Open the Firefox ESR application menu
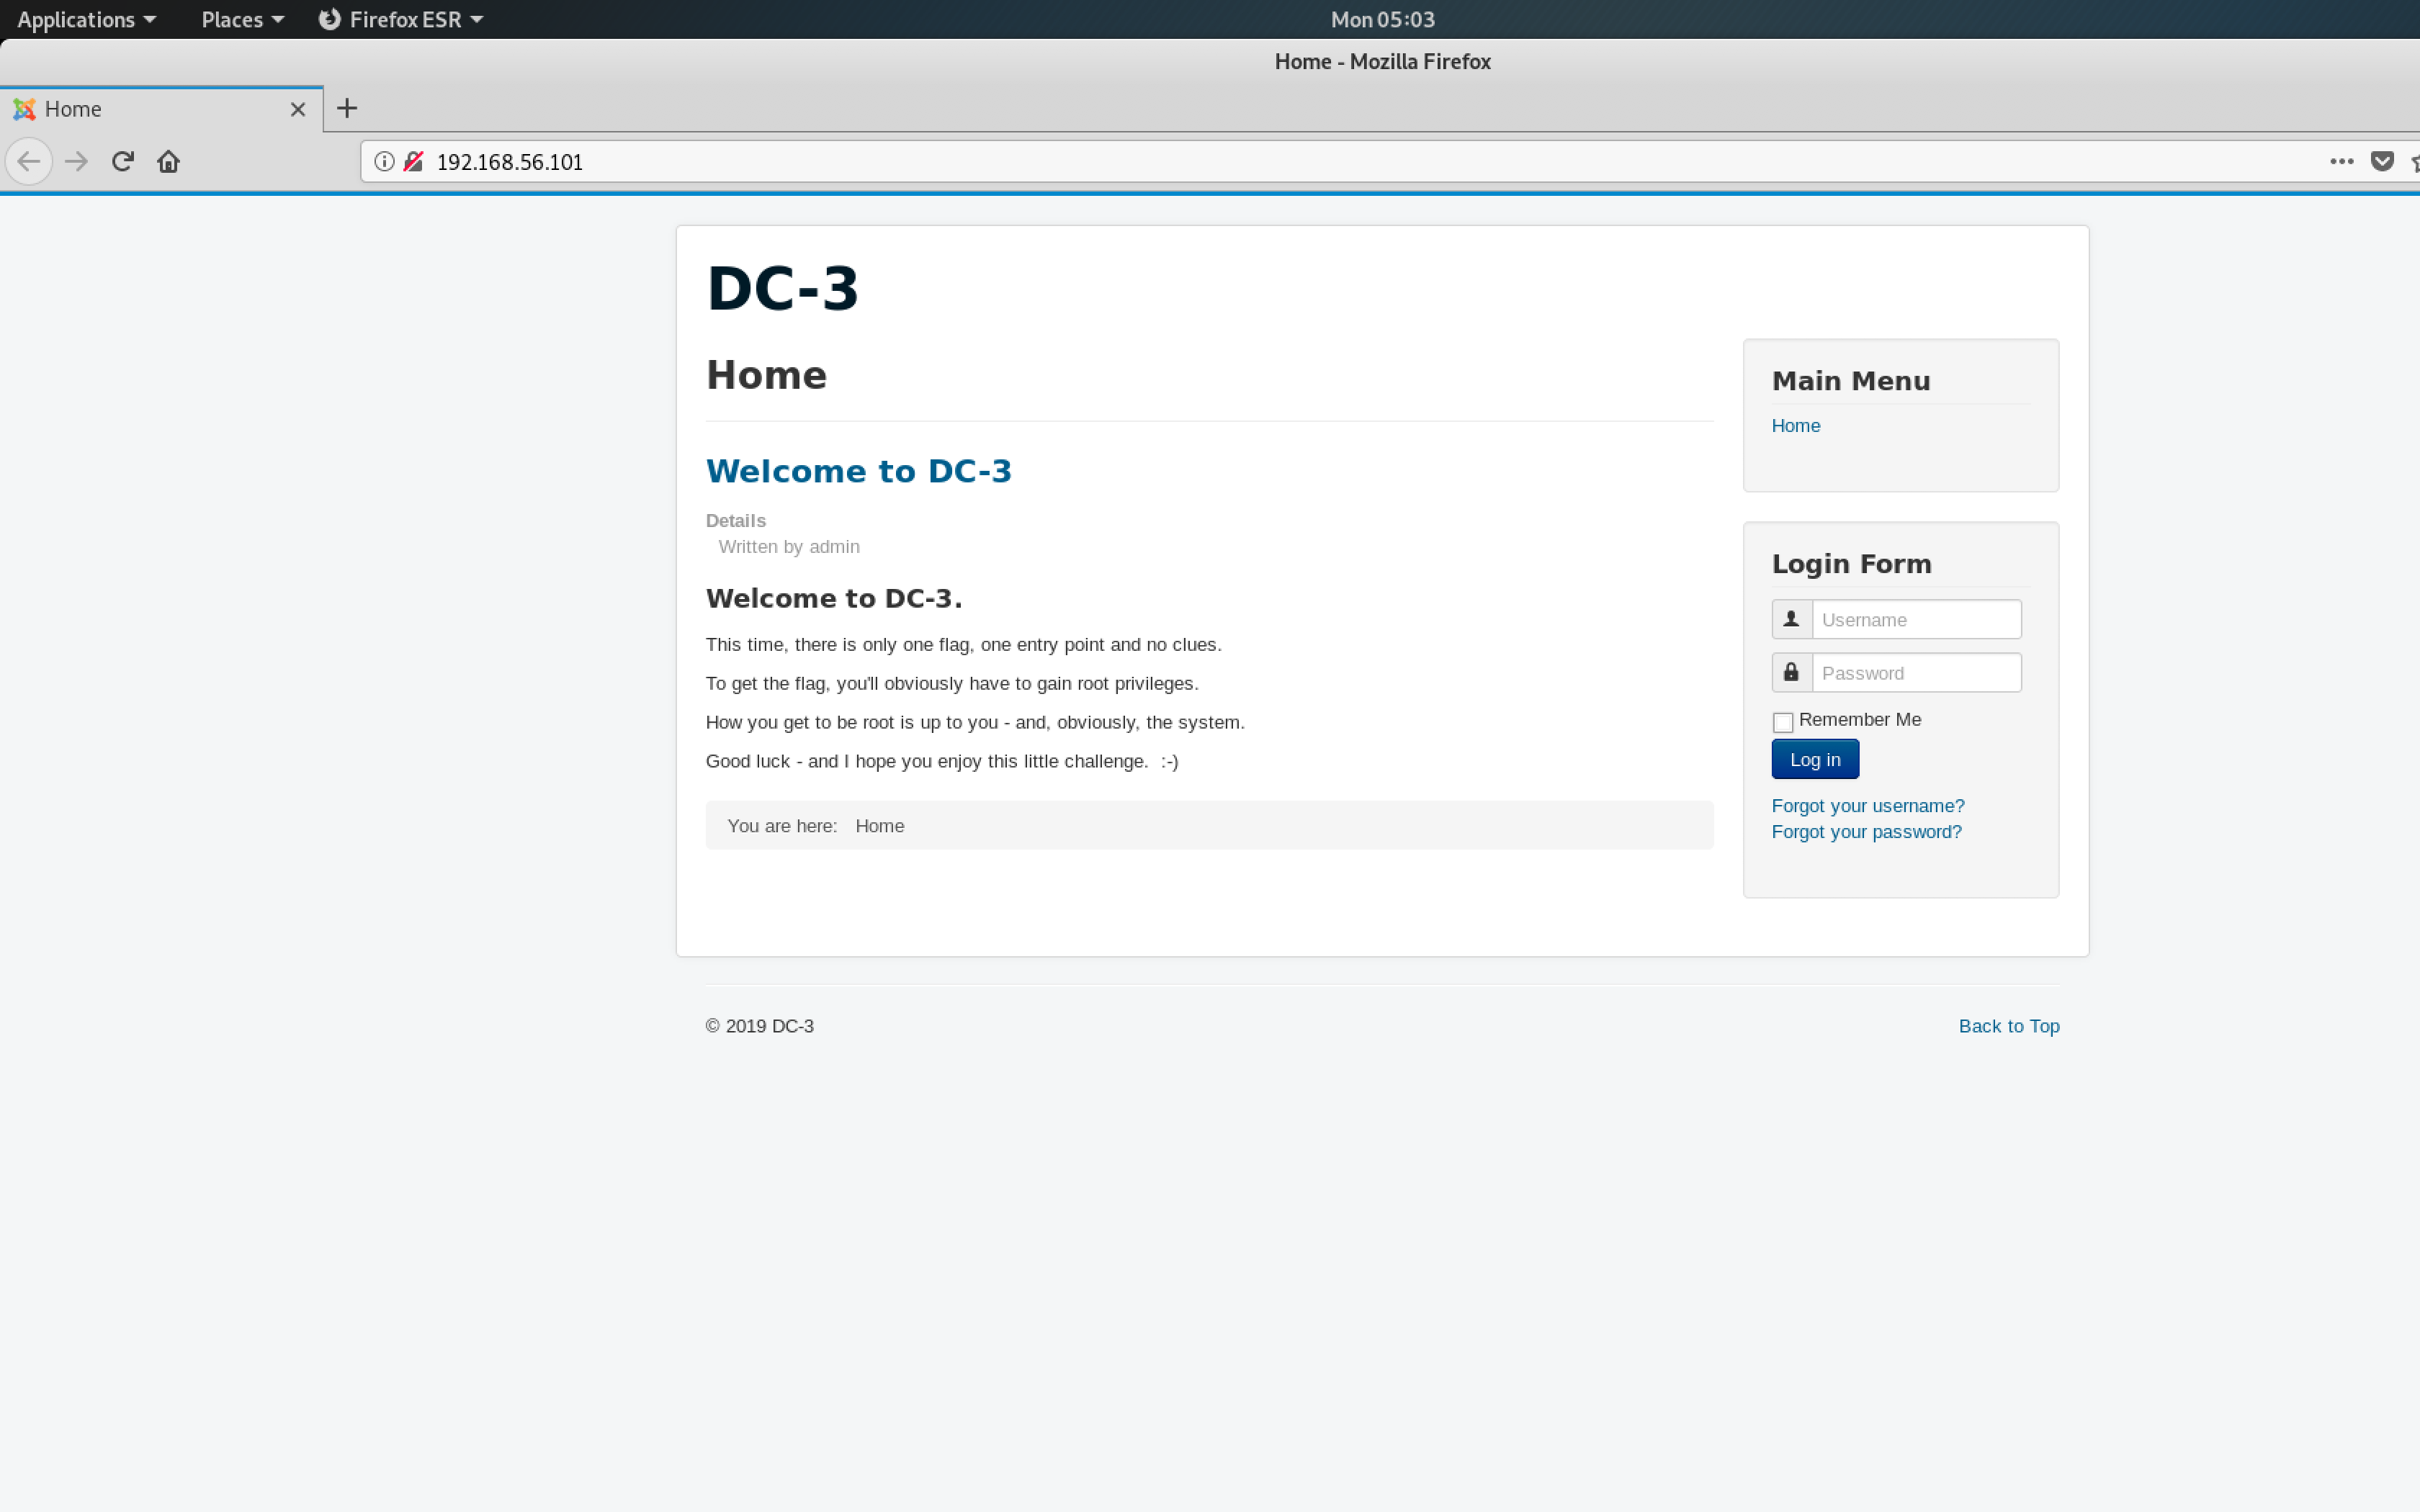Screen dimensions: 2420x1512 click(x=401, y=19)
